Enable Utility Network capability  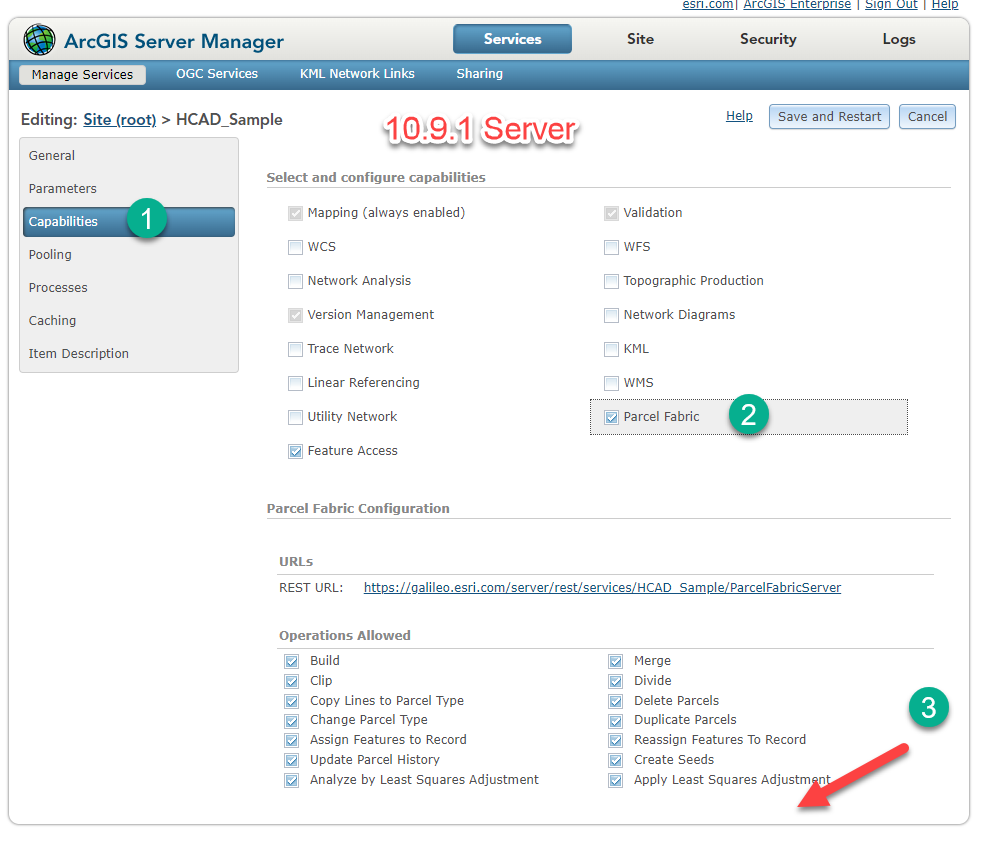(x=295, y=417)
